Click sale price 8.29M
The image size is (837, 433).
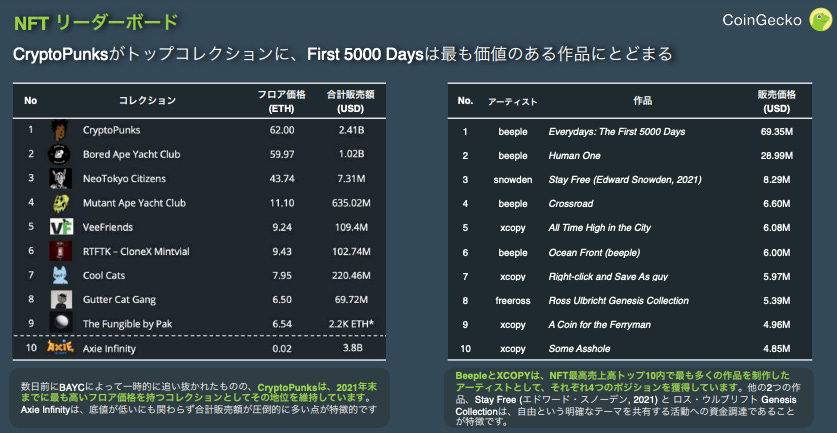pos(776,180)
